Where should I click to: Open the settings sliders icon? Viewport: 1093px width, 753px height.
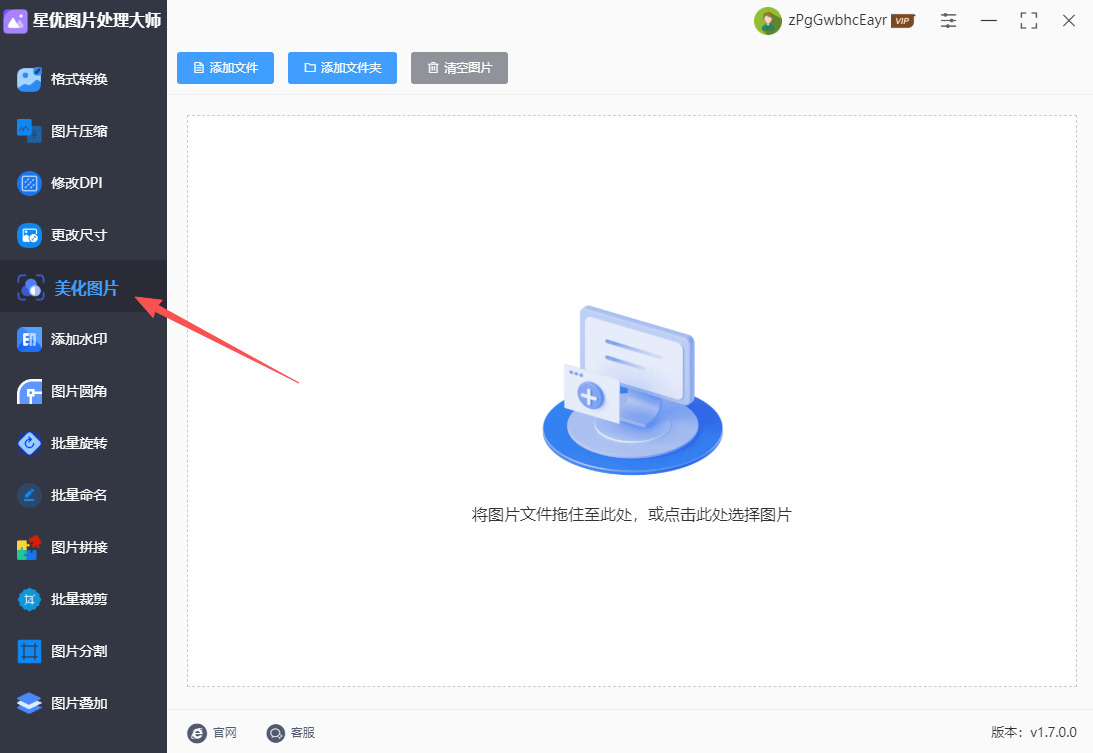point(948,21)
